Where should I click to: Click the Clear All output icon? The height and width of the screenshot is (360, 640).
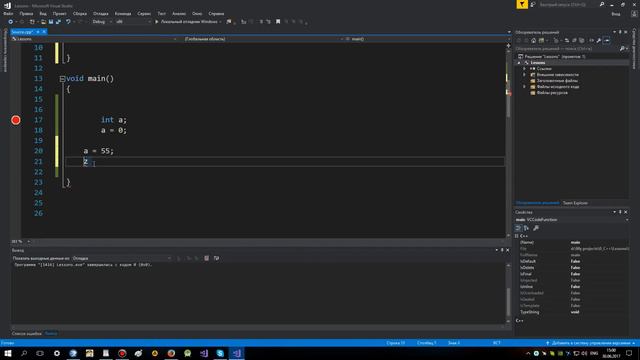coord(207,258)
